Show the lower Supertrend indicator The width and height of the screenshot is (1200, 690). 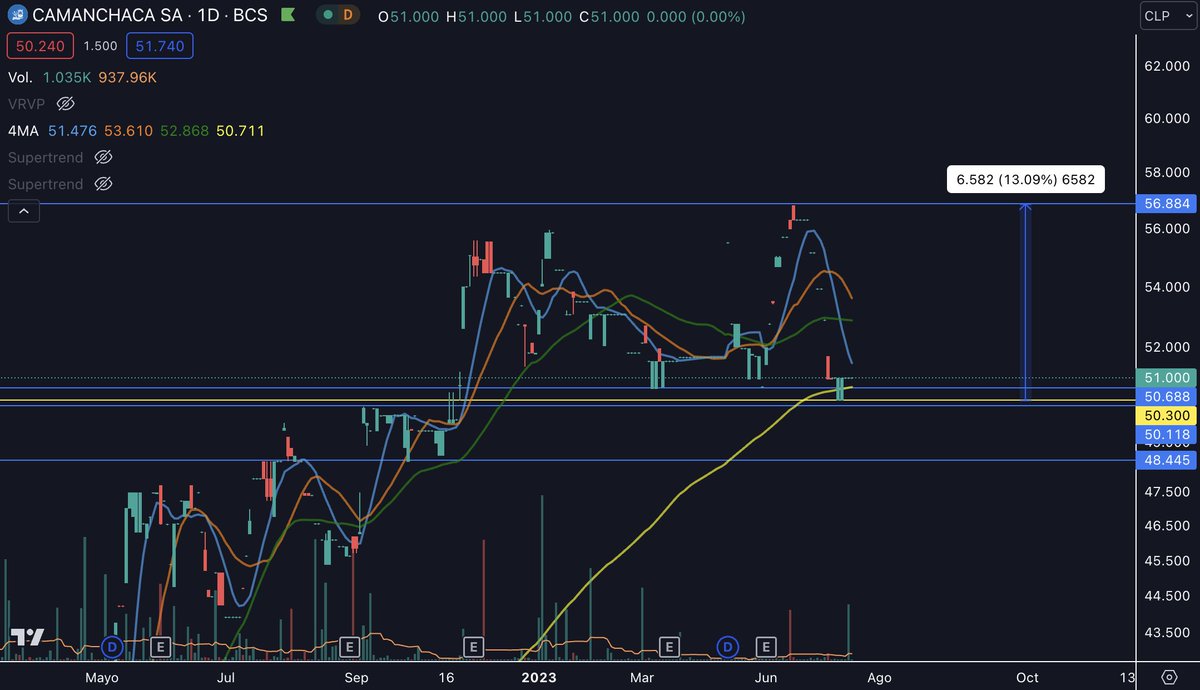[x=103, y=184]
